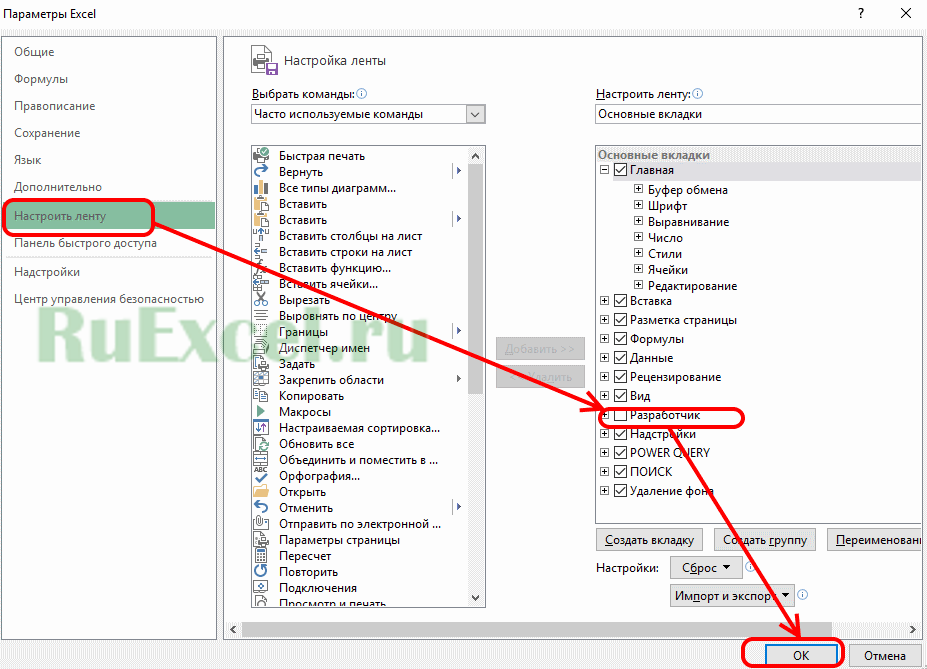
Task: Click the dialog help question mark
Action: pyautogui.click(x=861, y=13)
